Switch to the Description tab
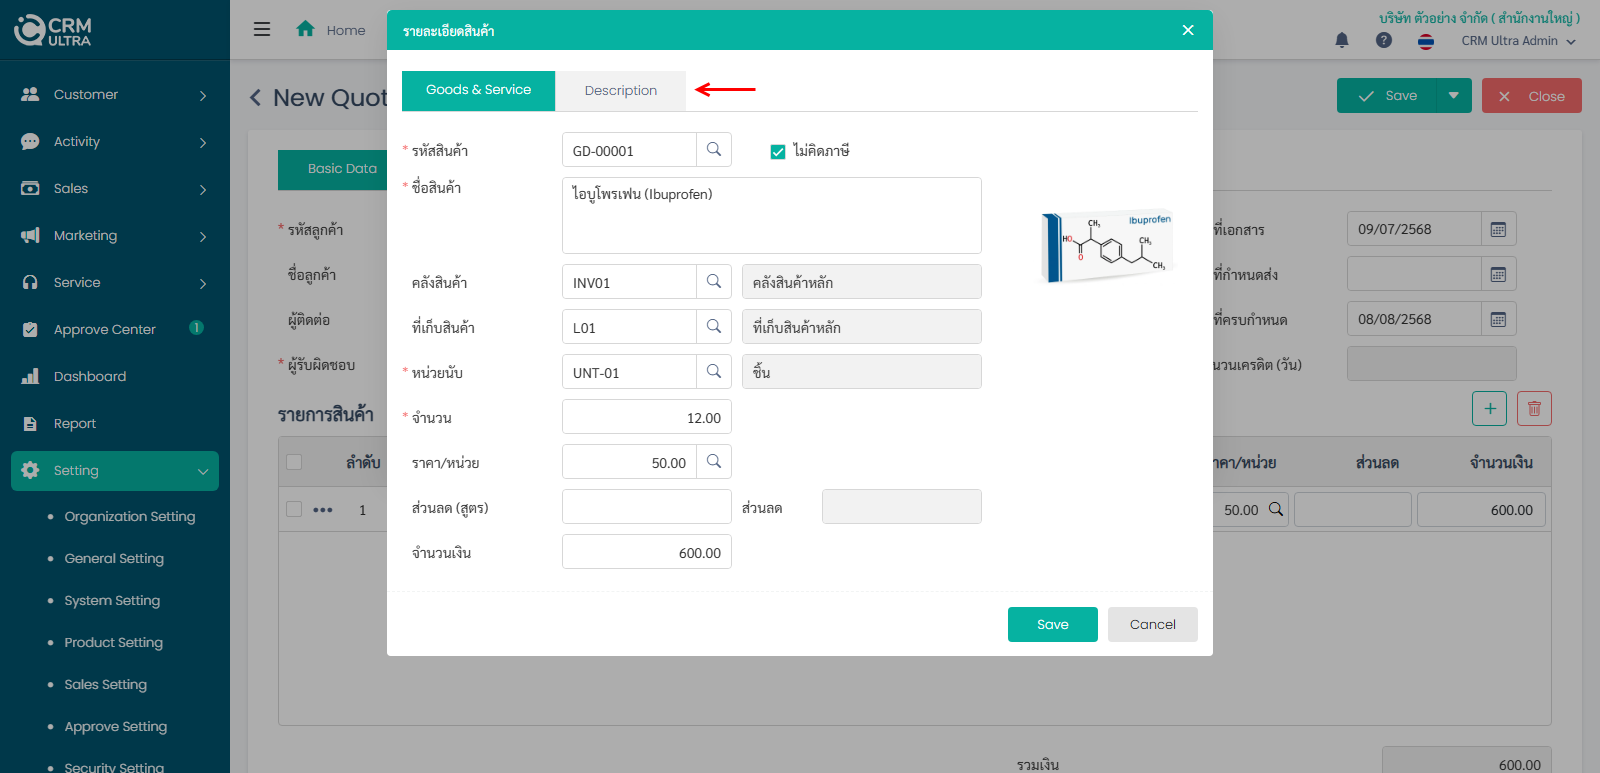Image resolution: width=1600 pixels, height=773 pixels. click(620, 91)
